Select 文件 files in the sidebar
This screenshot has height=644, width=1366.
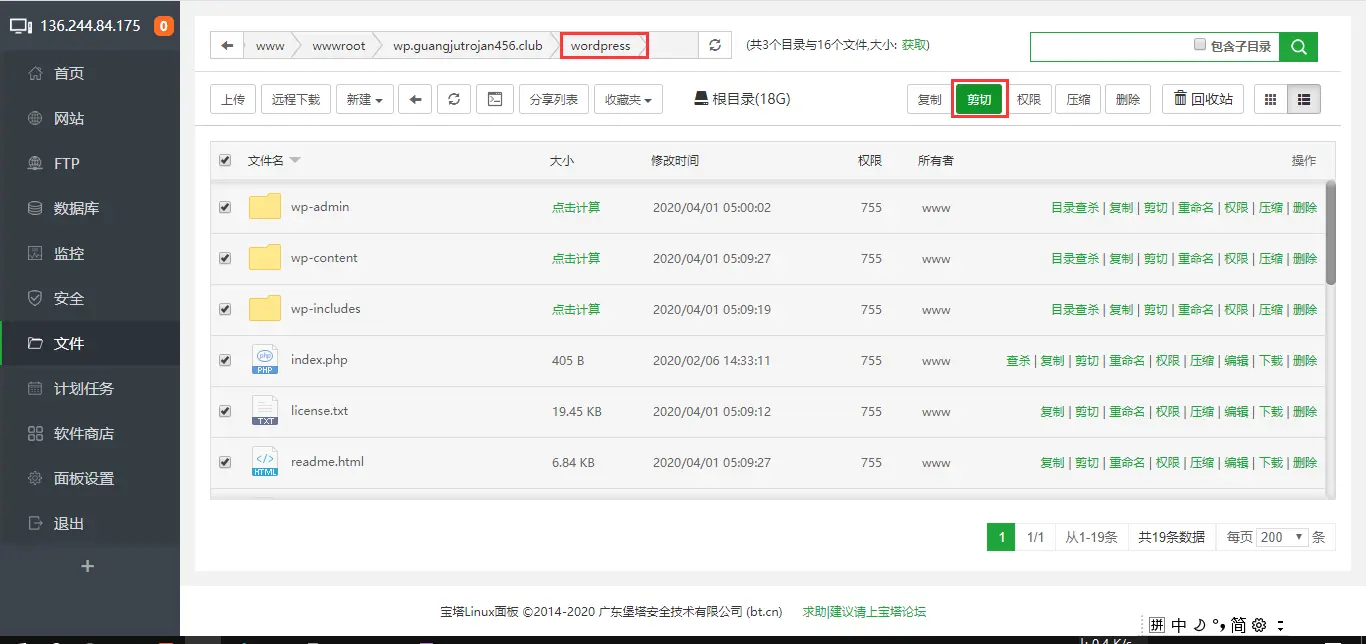pos(90,343)
